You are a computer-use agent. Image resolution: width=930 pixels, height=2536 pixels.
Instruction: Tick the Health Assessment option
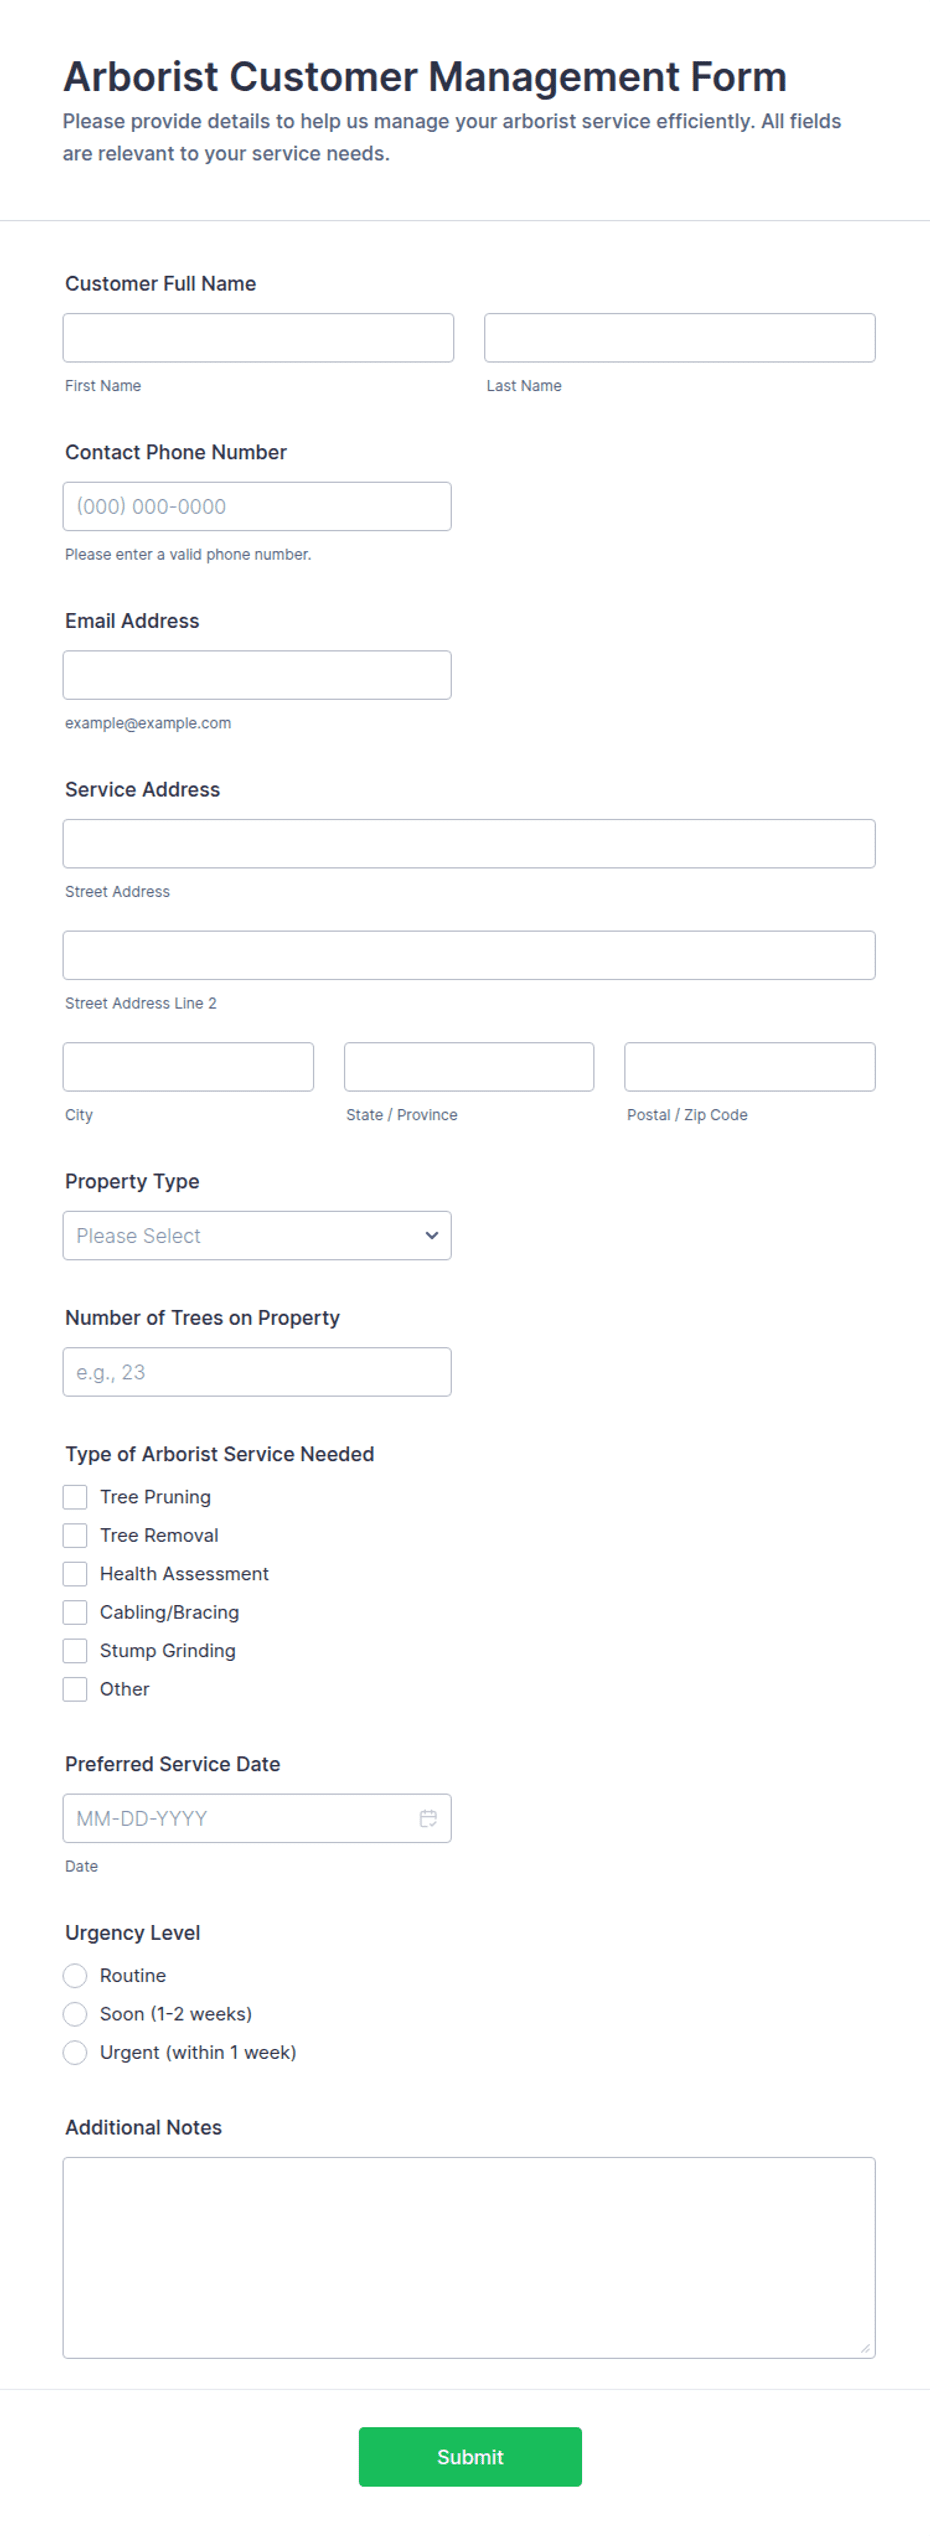click(x=75, y=1573)
